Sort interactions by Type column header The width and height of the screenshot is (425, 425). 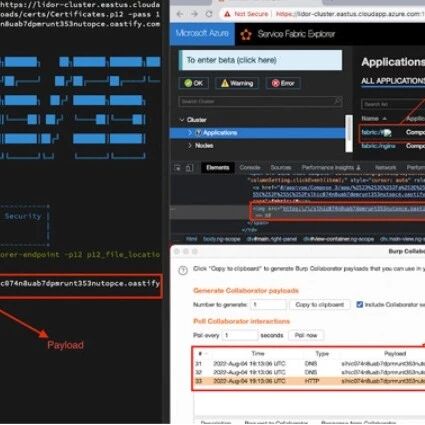click(322, 354)
